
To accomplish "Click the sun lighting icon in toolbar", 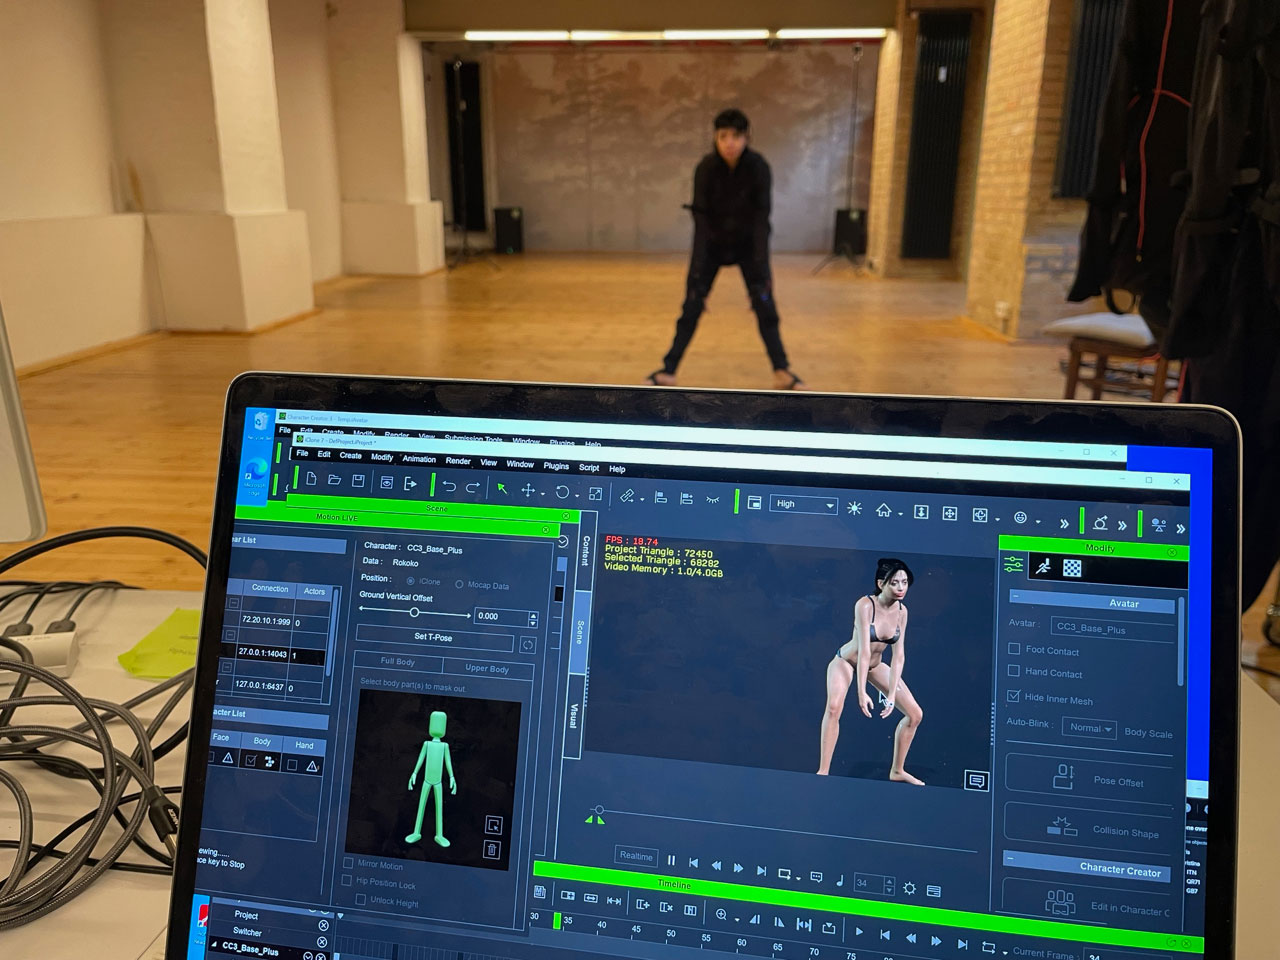I will click(854, 508).
